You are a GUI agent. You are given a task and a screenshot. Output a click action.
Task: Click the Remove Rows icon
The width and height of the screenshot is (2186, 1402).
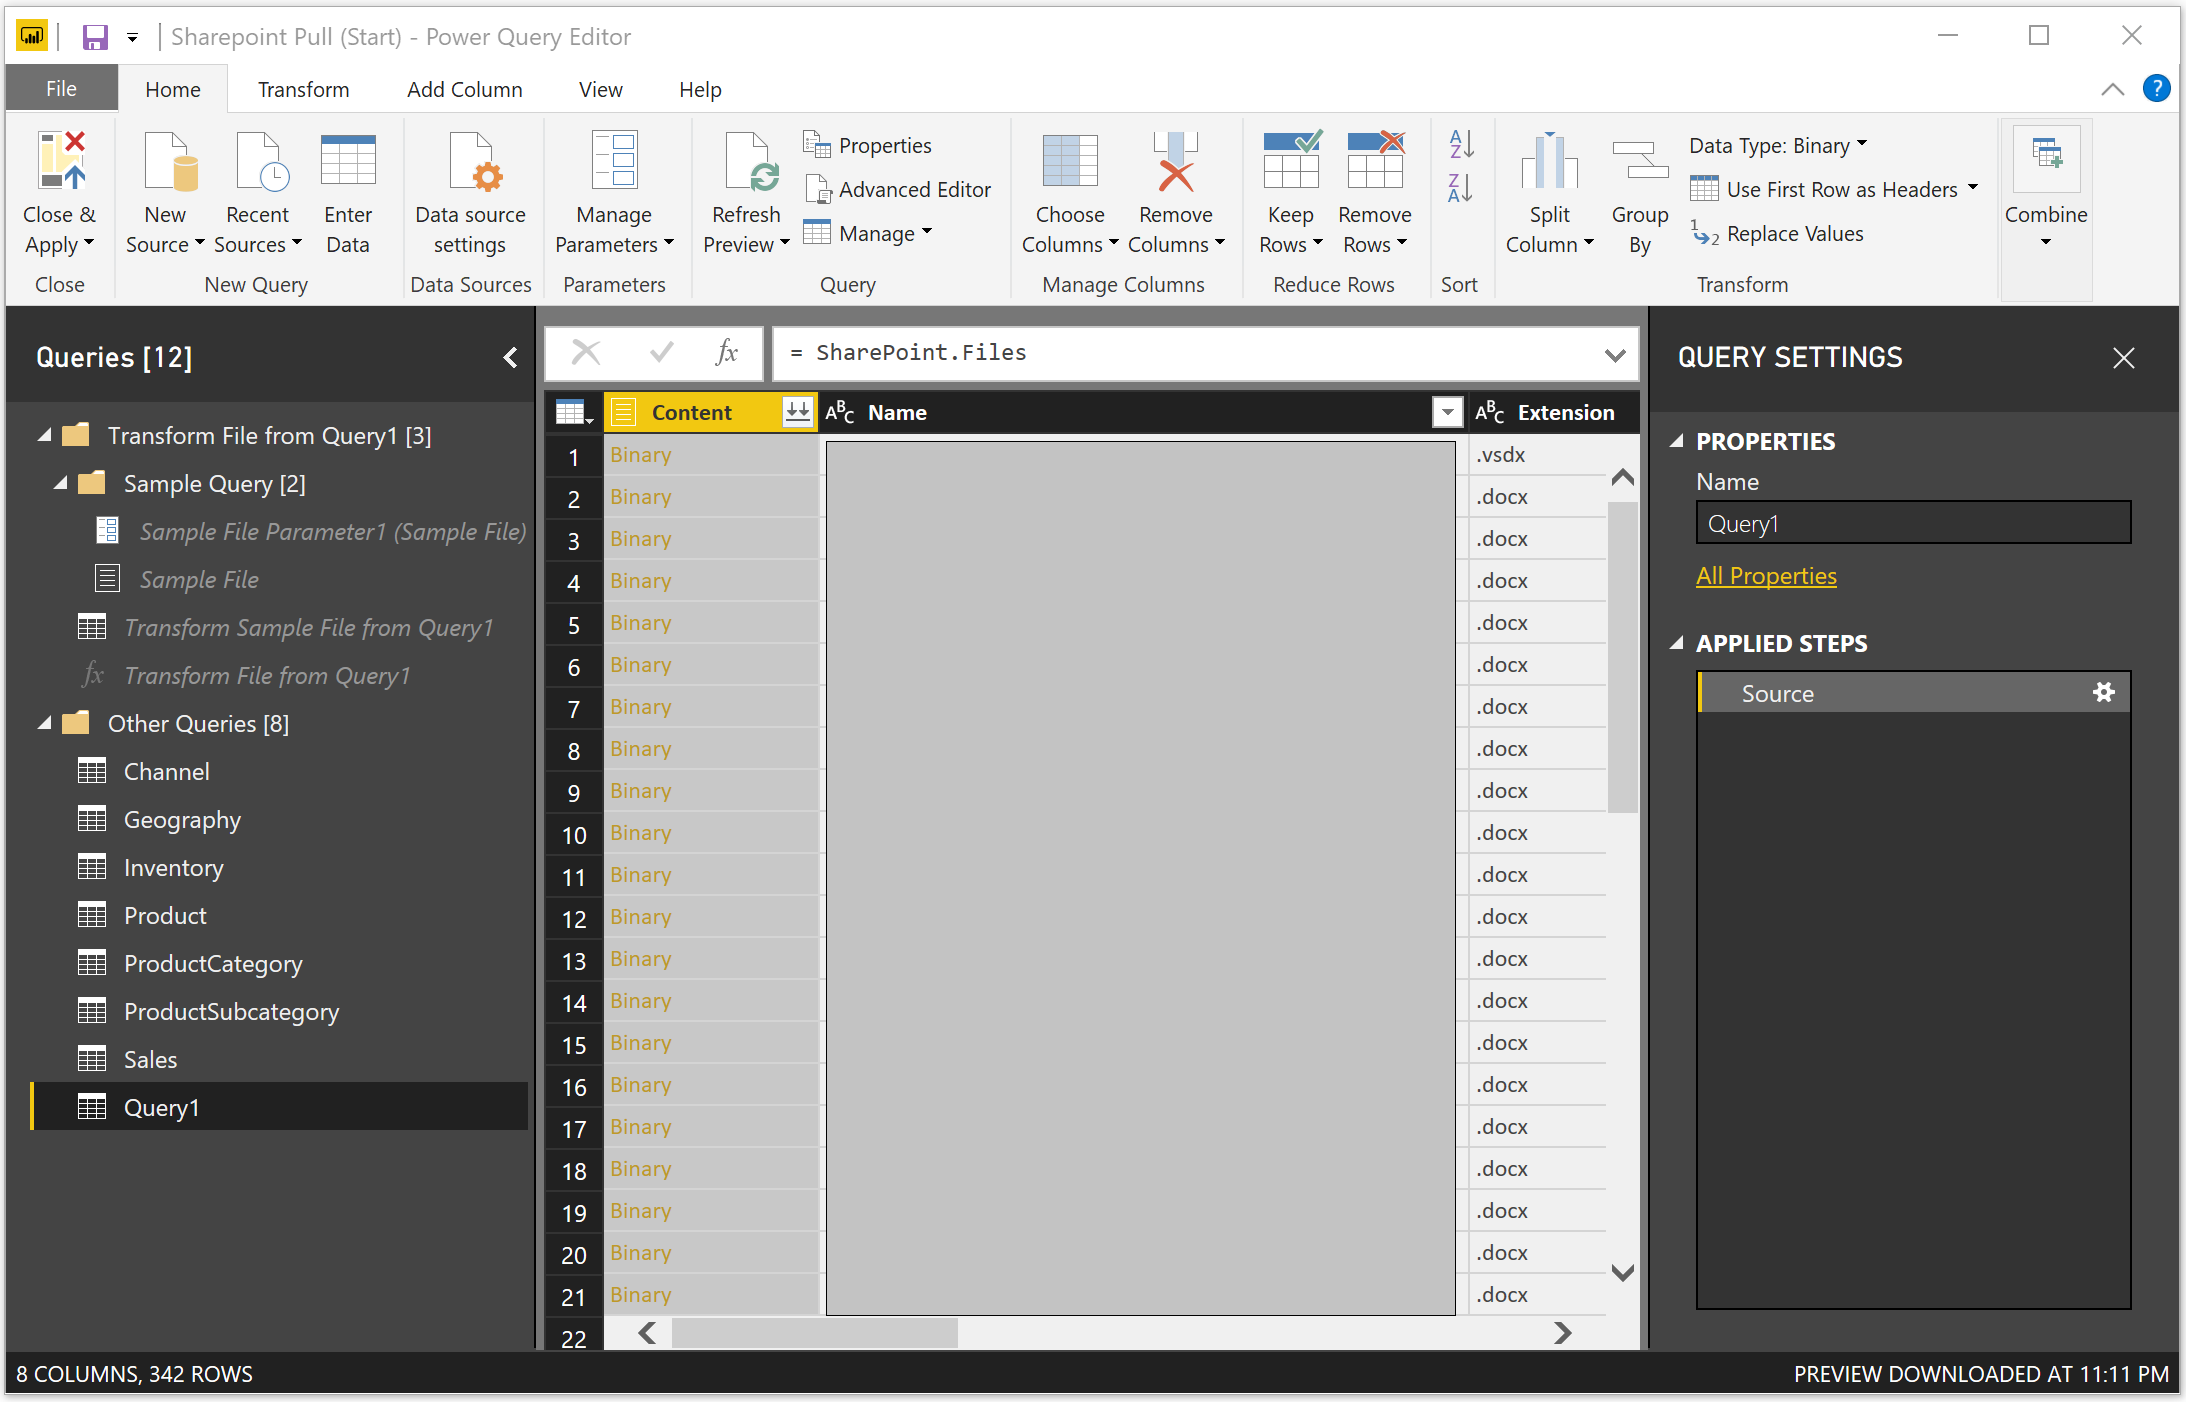[x=1375, y=161]
